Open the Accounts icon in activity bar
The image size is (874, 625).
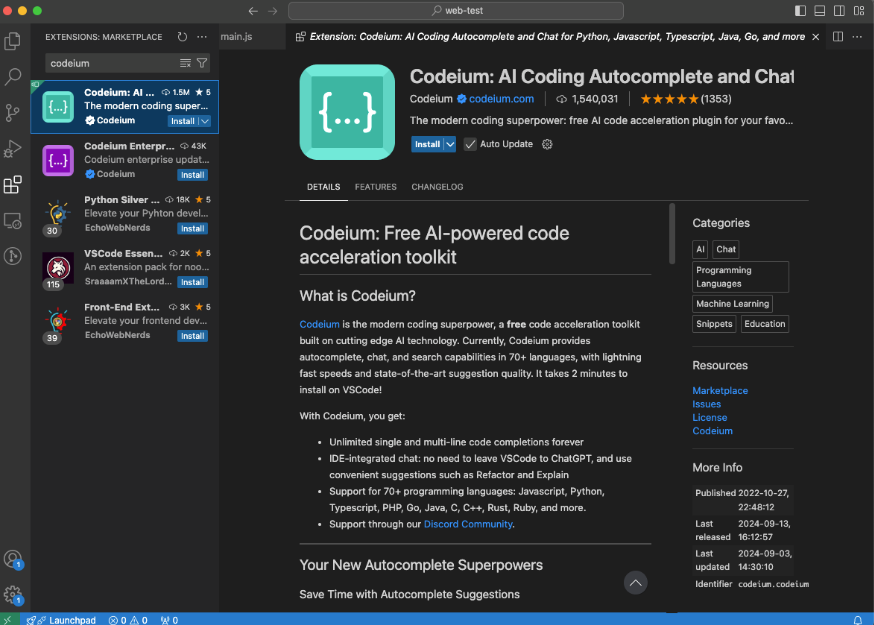(13, 559)
